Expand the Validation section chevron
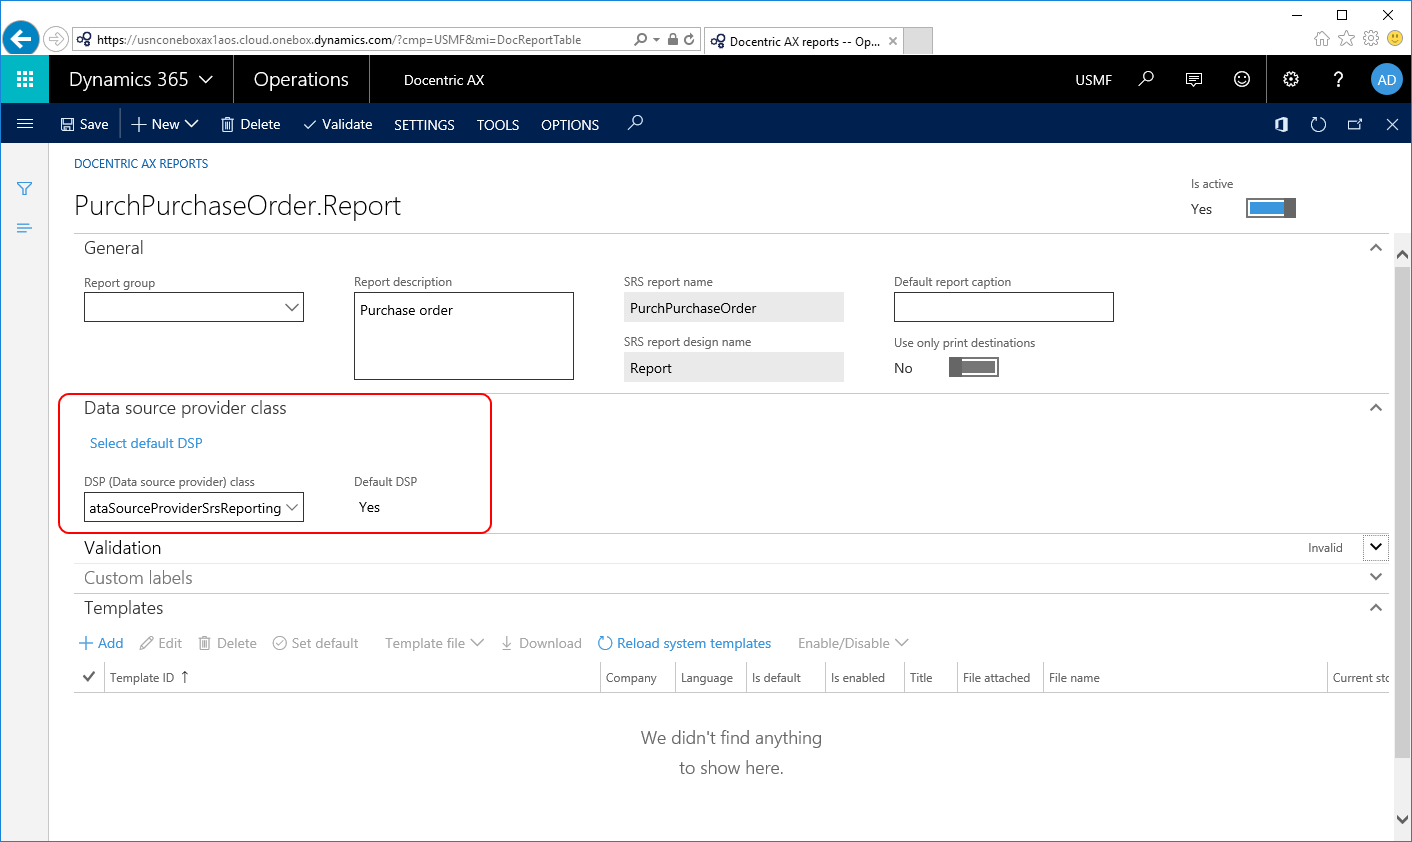The height and width of the screenshot is (842, 1412). (1376, 547)
